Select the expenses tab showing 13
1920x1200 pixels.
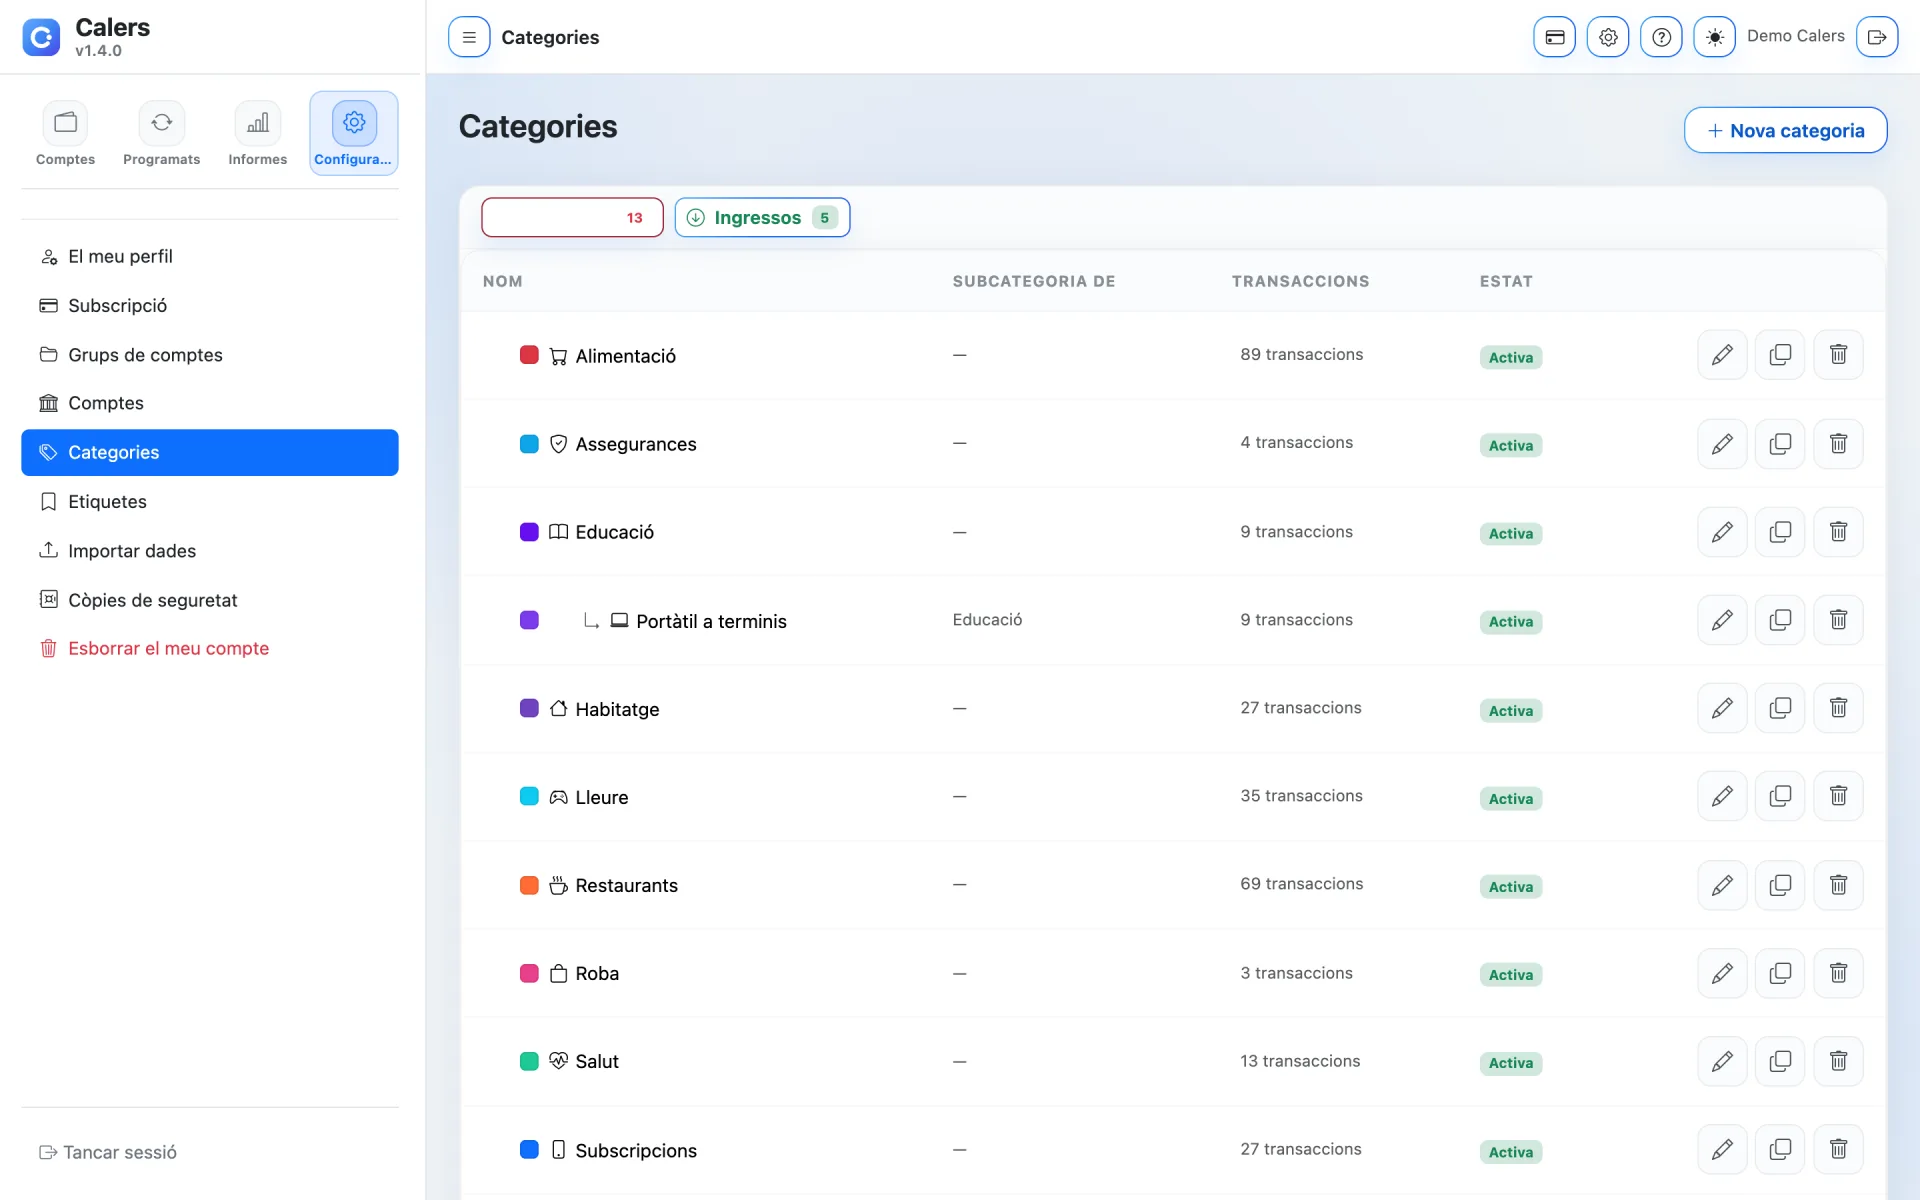click(572, 217)
